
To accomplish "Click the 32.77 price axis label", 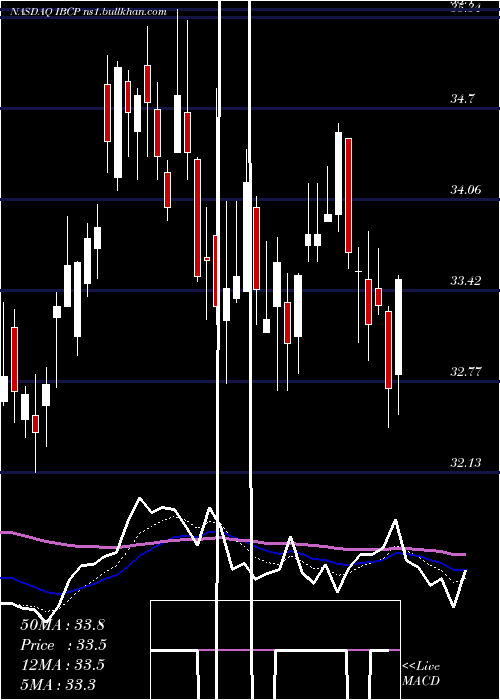I will tap(466, 371).
